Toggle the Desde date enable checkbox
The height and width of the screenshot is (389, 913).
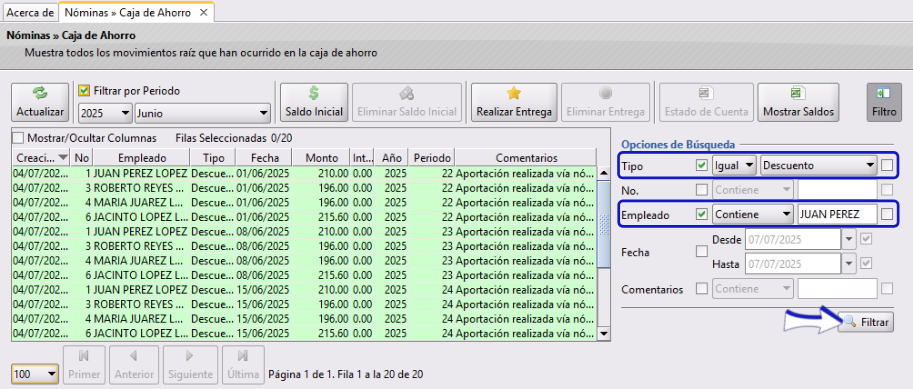click(866, 239)
